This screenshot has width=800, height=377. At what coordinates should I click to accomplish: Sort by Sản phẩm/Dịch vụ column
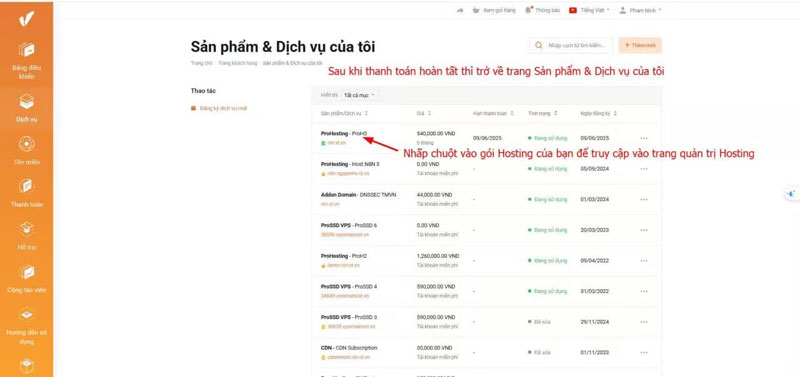[344, 113]
